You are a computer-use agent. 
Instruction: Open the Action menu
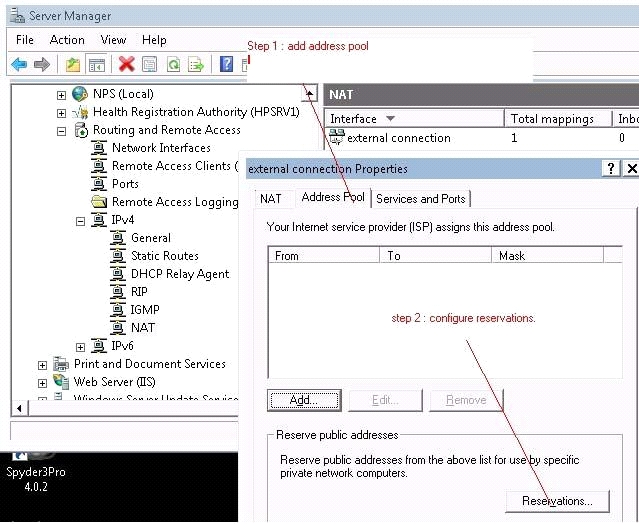click(67, 40)
